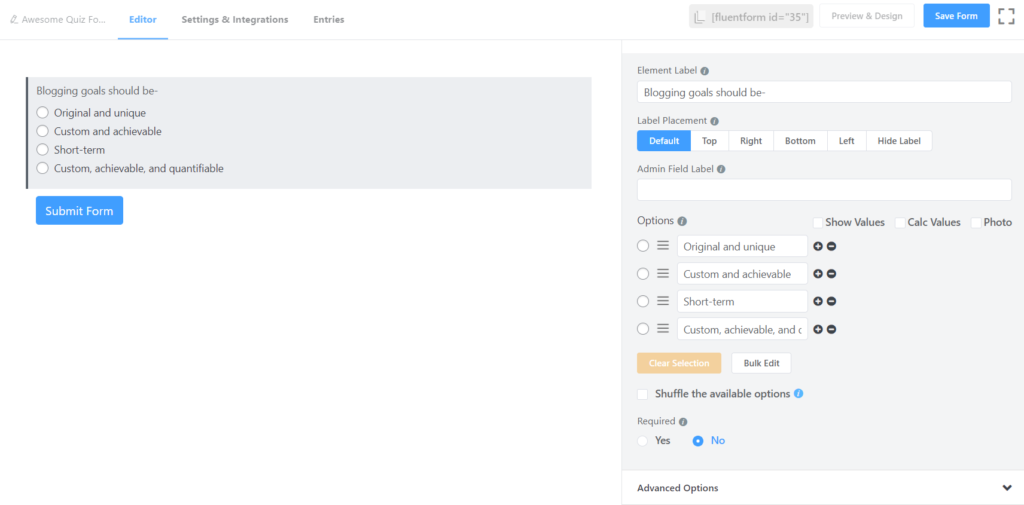1024x505 pixels.
Task: Switch to the Editor tab
Action: 142,20
